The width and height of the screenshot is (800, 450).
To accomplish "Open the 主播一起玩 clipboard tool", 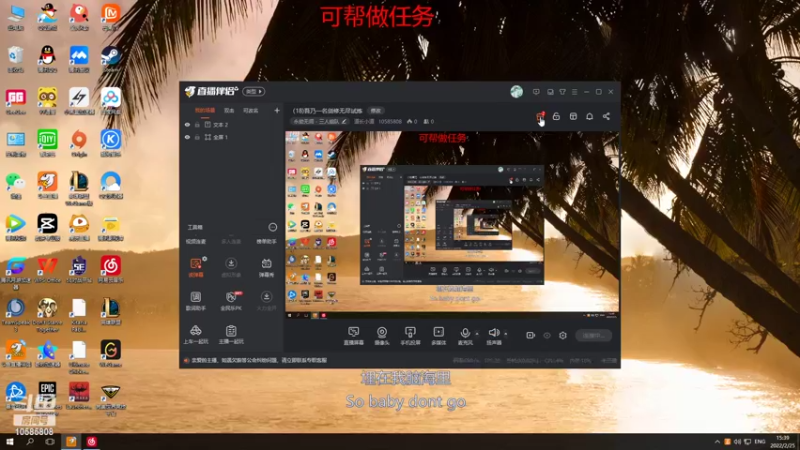I will [x=231, y=334].
